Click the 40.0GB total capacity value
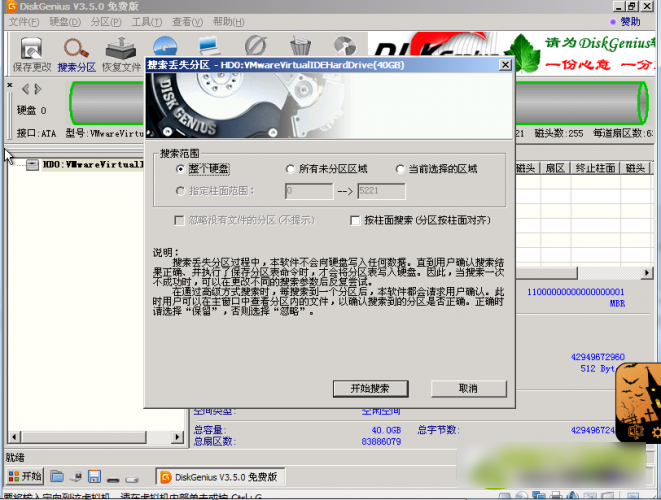The width and height of the screenshot is (661, 500). [x=386, y=430]
